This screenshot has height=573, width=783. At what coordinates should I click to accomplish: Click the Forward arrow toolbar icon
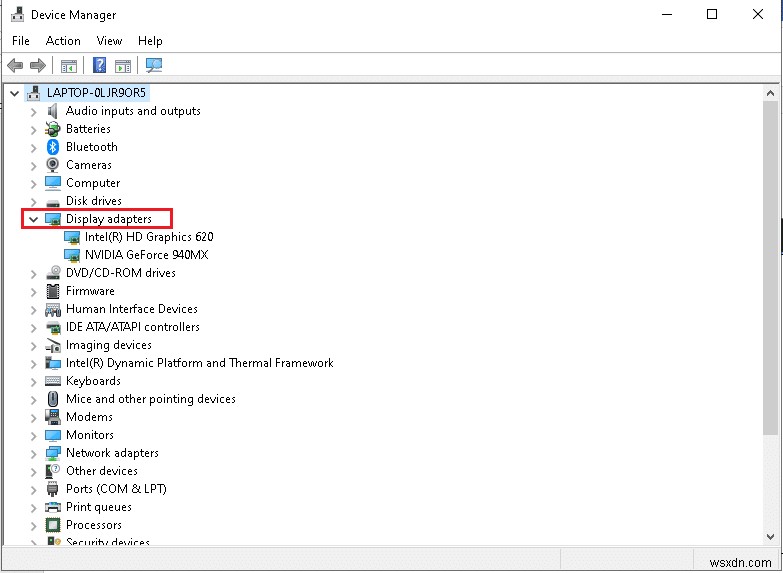[38, 65]
